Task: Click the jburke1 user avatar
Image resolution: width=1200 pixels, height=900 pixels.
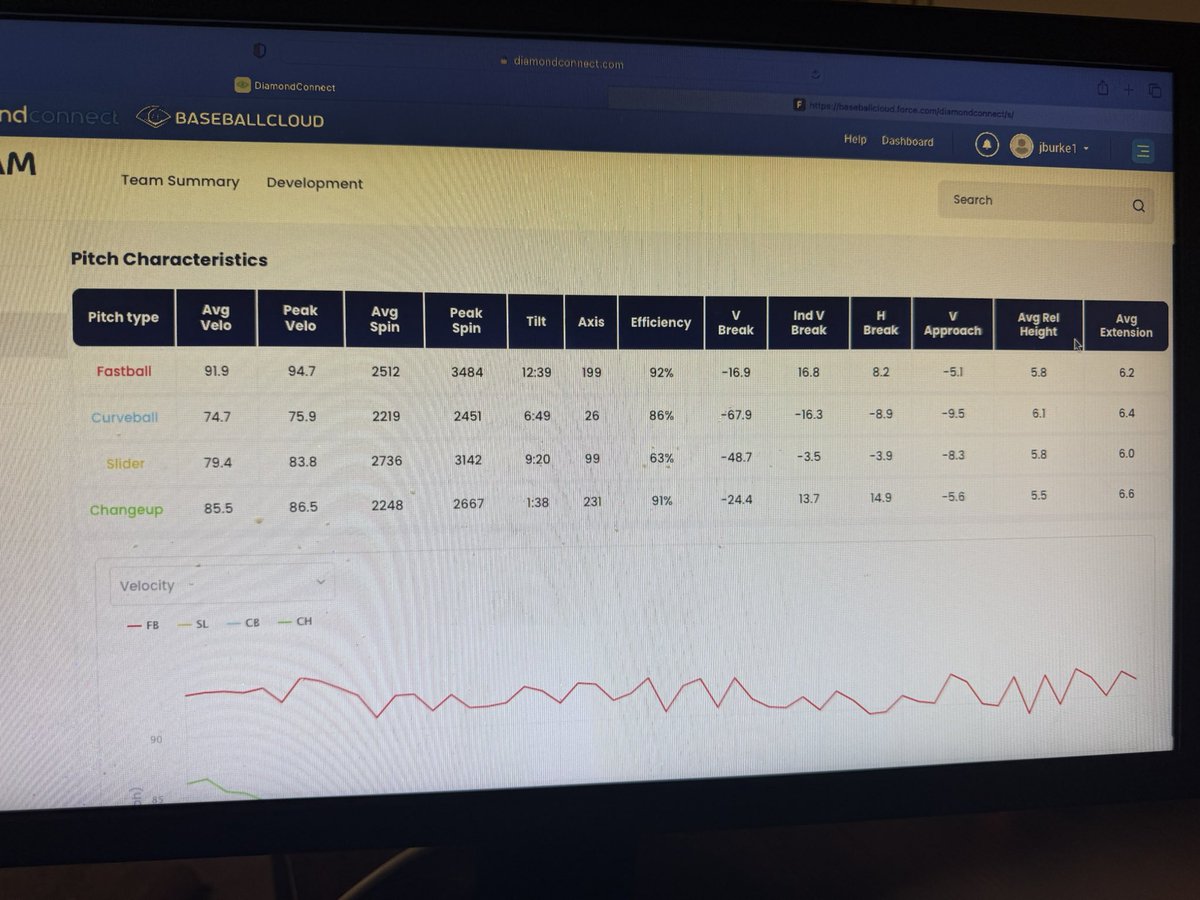Action: tap(1021, 147)
